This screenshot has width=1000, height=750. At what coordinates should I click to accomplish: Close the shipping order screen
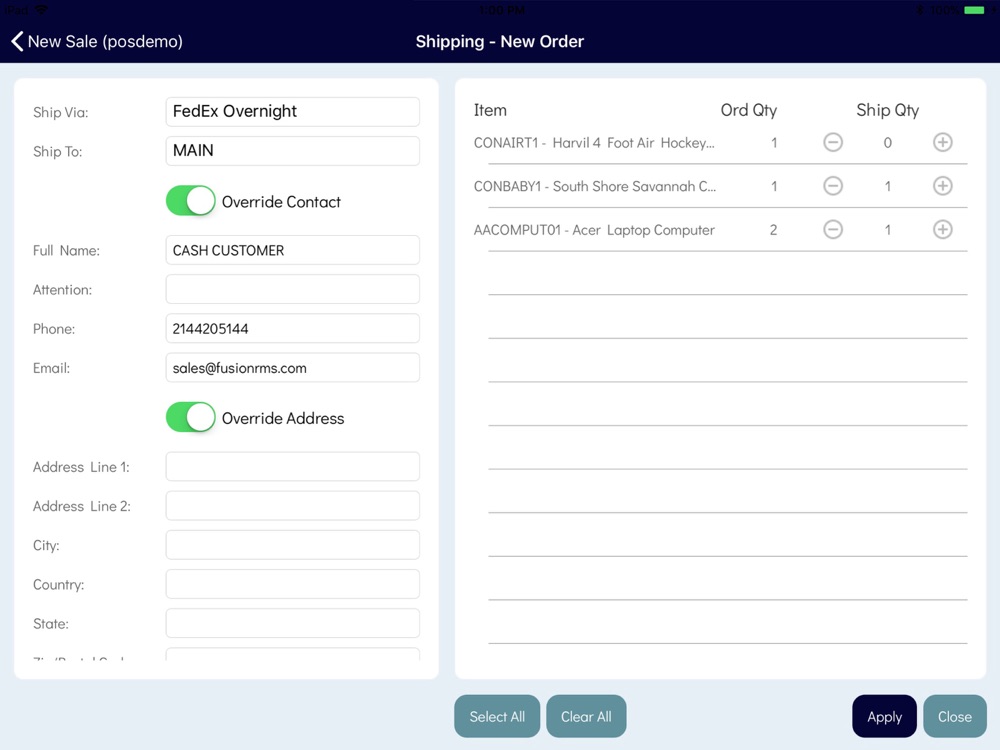click(954, 716)
